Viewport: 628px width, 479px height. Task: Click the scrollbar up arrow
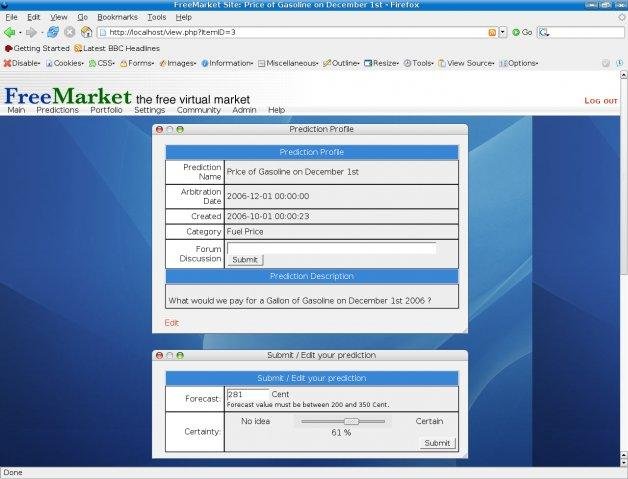tap(624, 75)
